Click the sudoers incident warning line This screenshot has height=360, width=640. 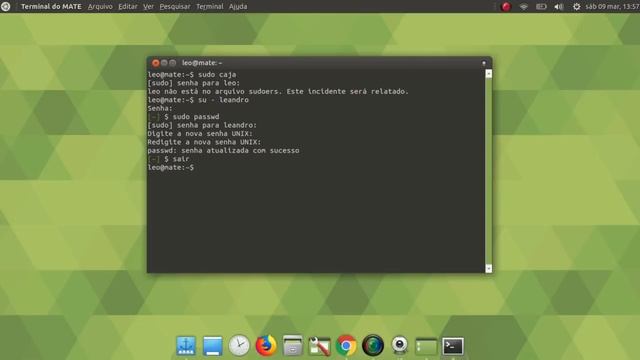(278, 91)
